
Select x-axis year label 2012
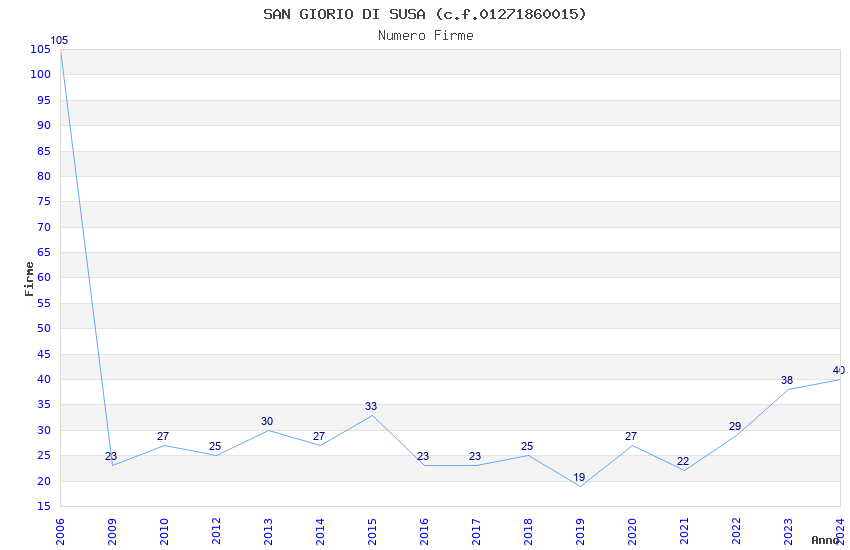click(x=216, y=532)
